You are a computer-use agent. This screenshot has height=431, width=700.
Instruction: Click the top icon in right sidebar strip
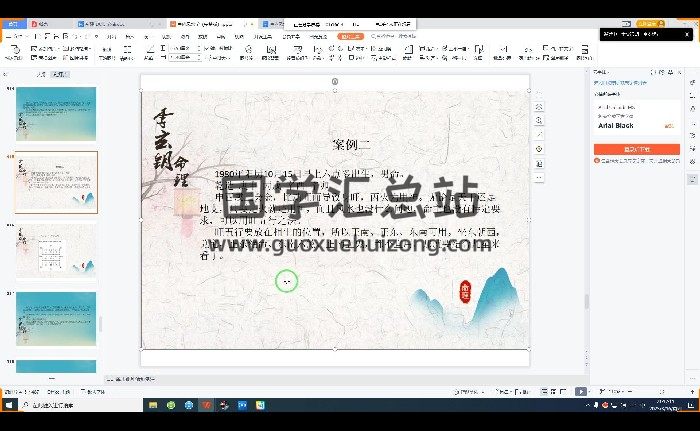click(691, 84)
